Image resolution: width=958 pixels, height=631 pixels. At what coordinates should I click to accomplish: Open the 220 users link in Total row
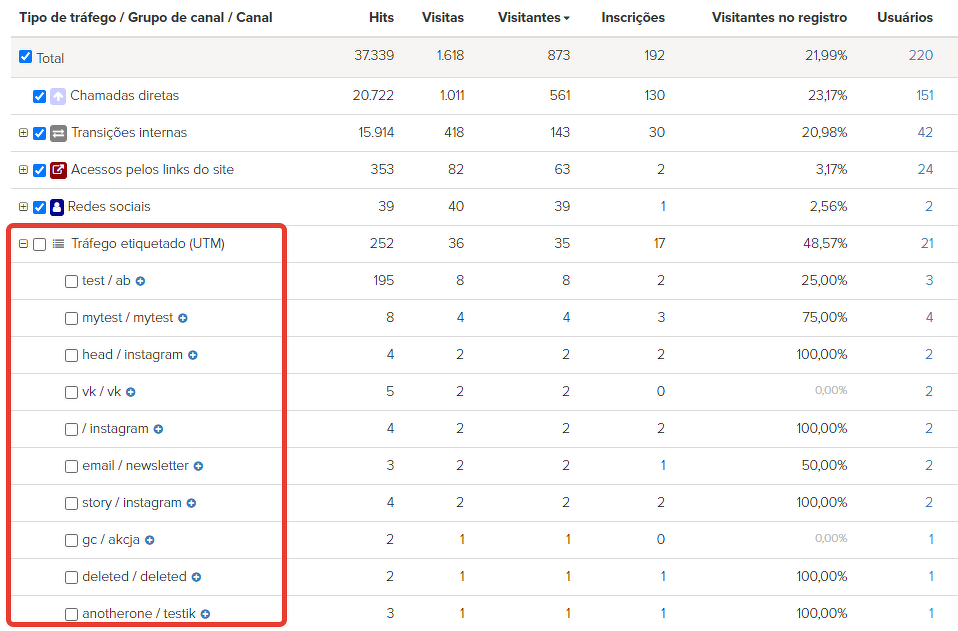pos(920,55)
